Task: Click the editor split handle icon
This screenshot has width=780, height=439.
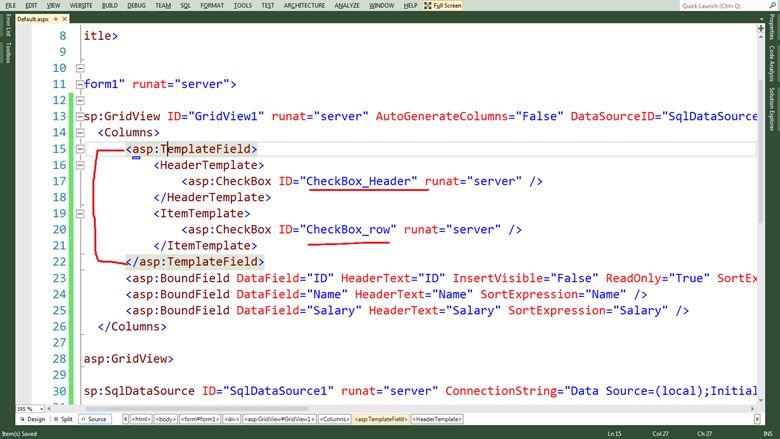Action: (761, 28)
